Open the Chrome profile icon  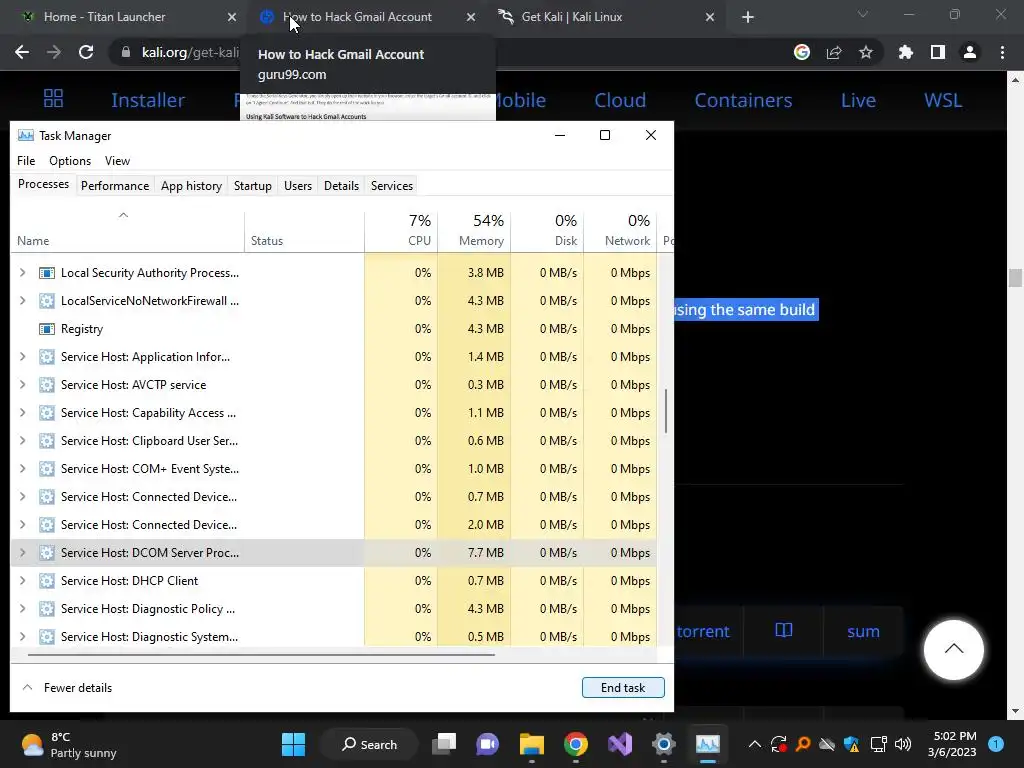coord(970,52)
